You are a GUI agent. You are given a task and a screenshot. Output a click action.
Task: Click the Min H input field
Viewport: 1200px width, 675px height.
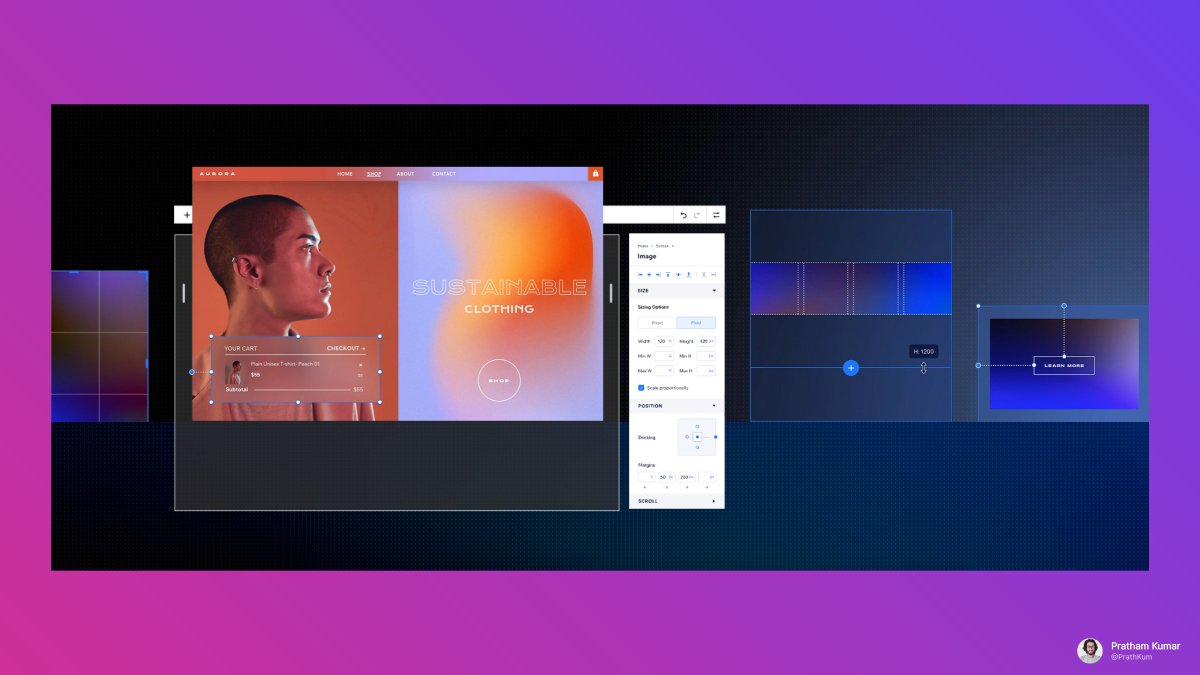(706, 356)
